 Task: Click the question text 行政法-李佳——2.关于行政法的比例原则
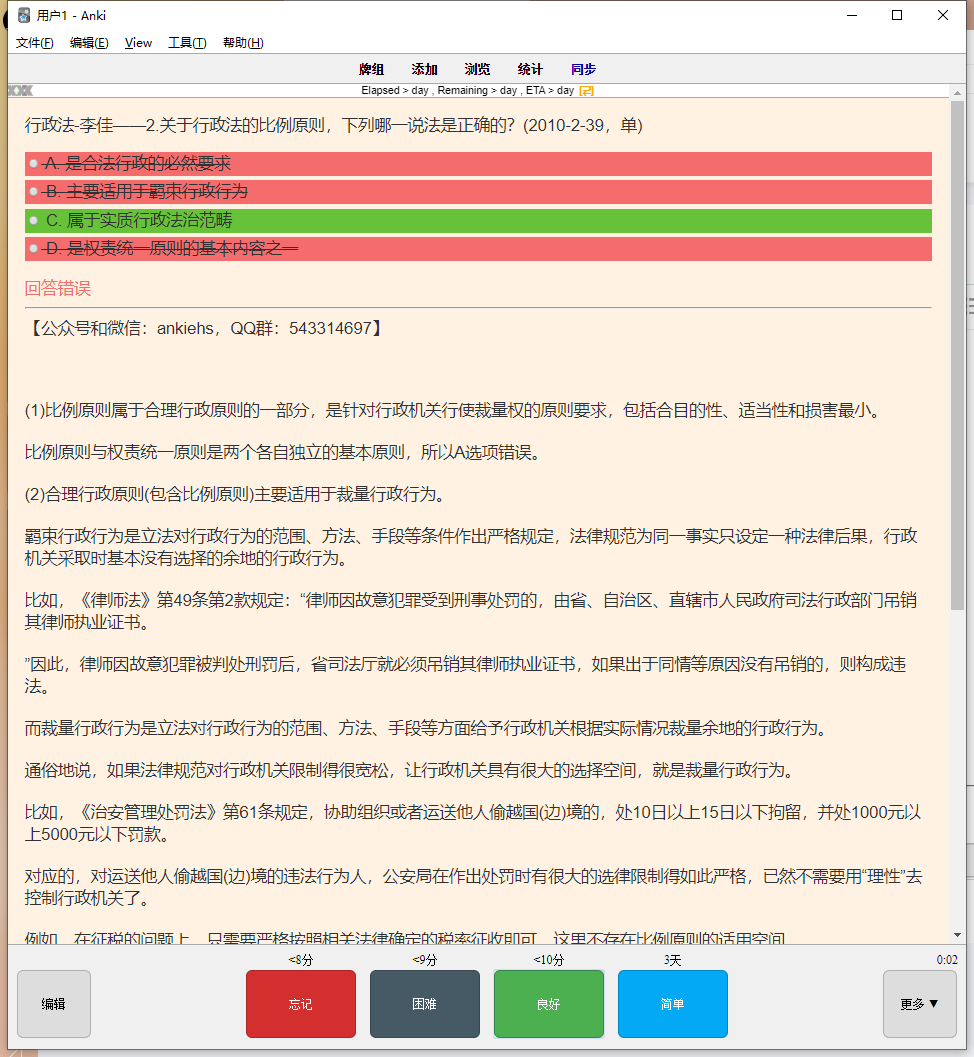point(334,125)
